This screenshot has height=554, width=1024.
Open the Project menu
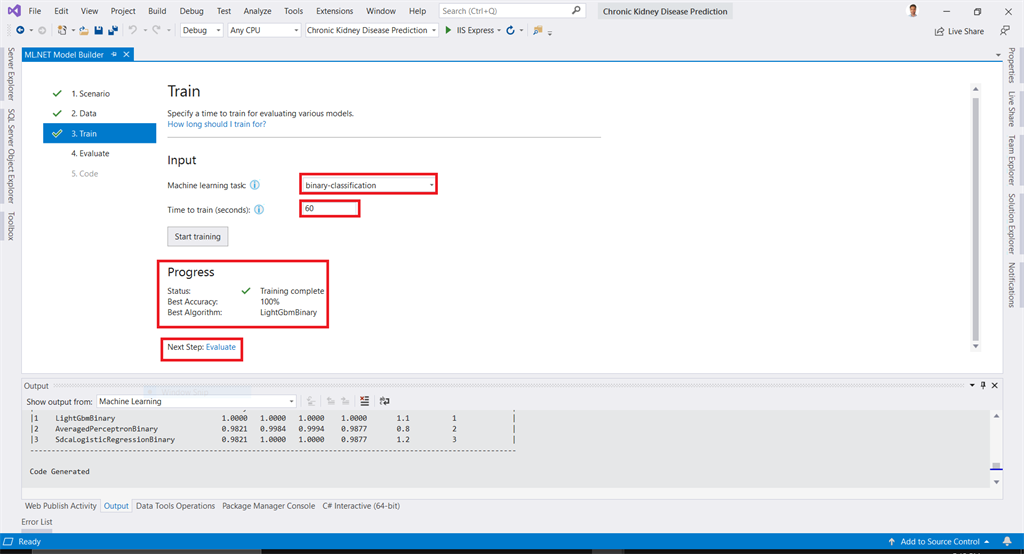click(x=123, y=11)
